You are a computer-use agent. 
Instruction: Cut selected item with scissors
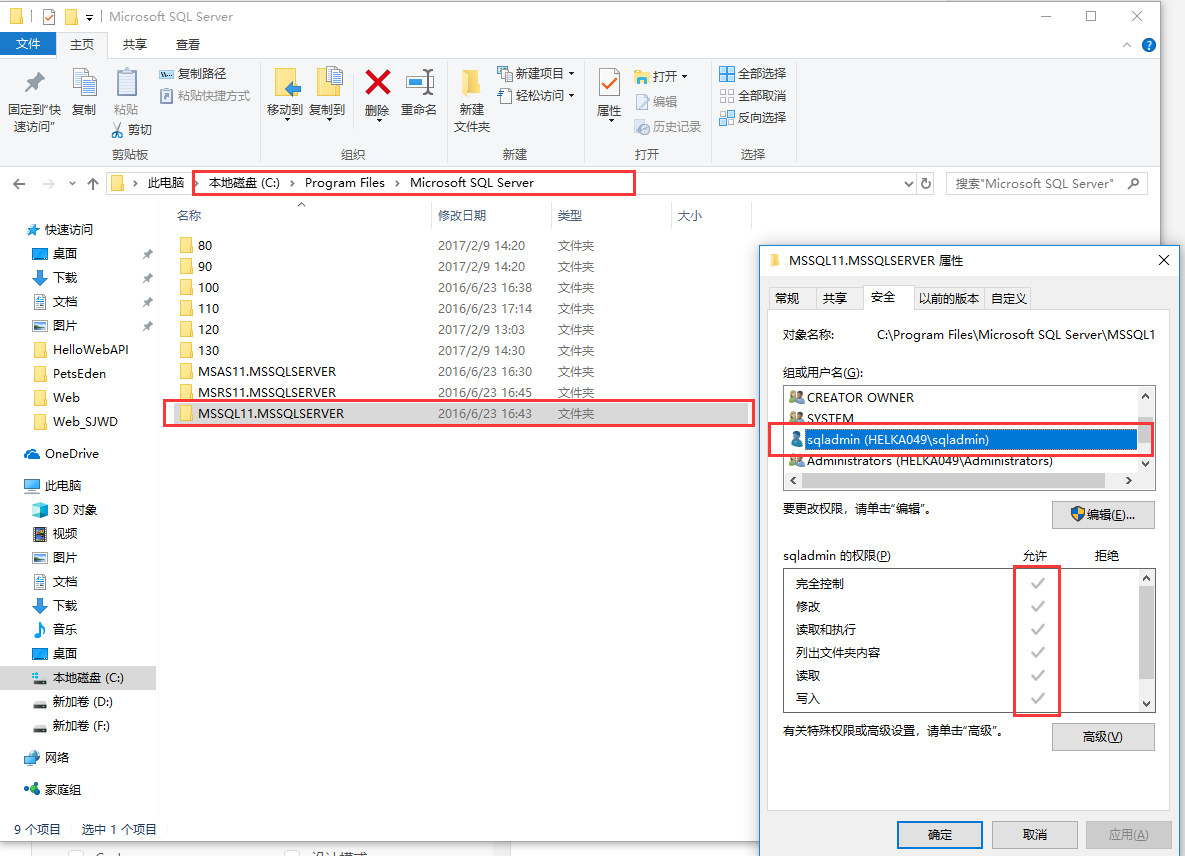[x=131, y=130]
